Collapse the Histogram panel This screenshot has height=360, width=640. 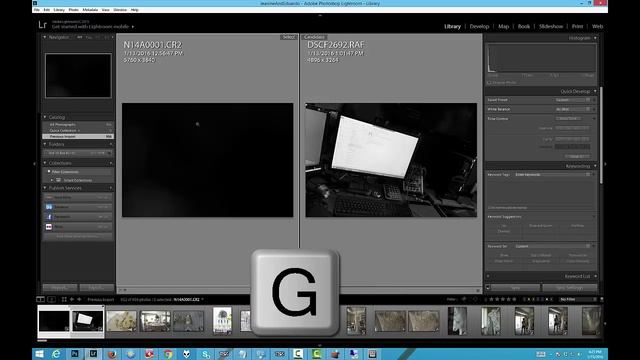595,38
